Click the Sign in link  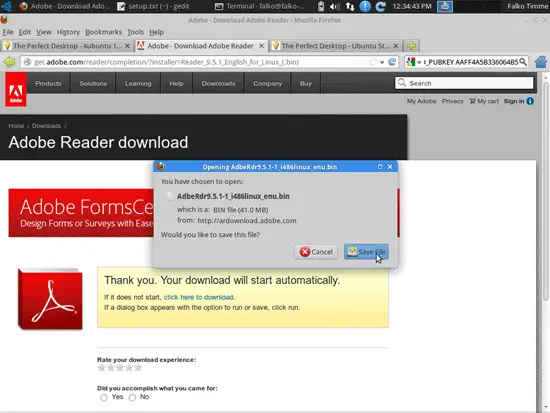pyautogui.click(x=514, y=101)
